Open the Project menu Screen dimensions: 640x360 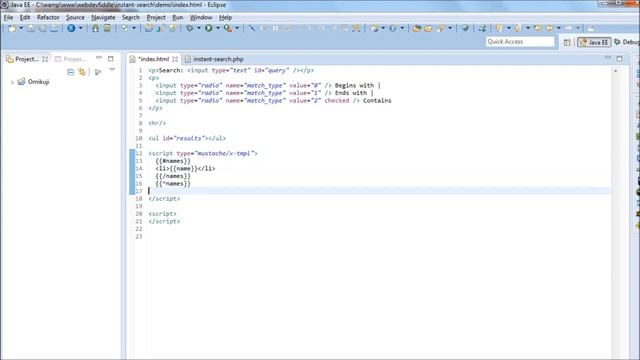tap(156, 18)
